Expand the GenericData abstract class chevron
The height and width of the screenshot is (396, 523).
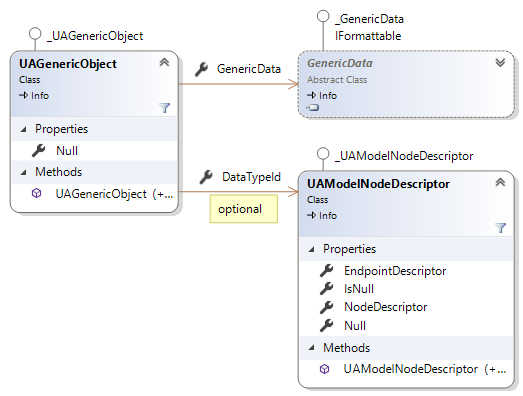point(500,62)
